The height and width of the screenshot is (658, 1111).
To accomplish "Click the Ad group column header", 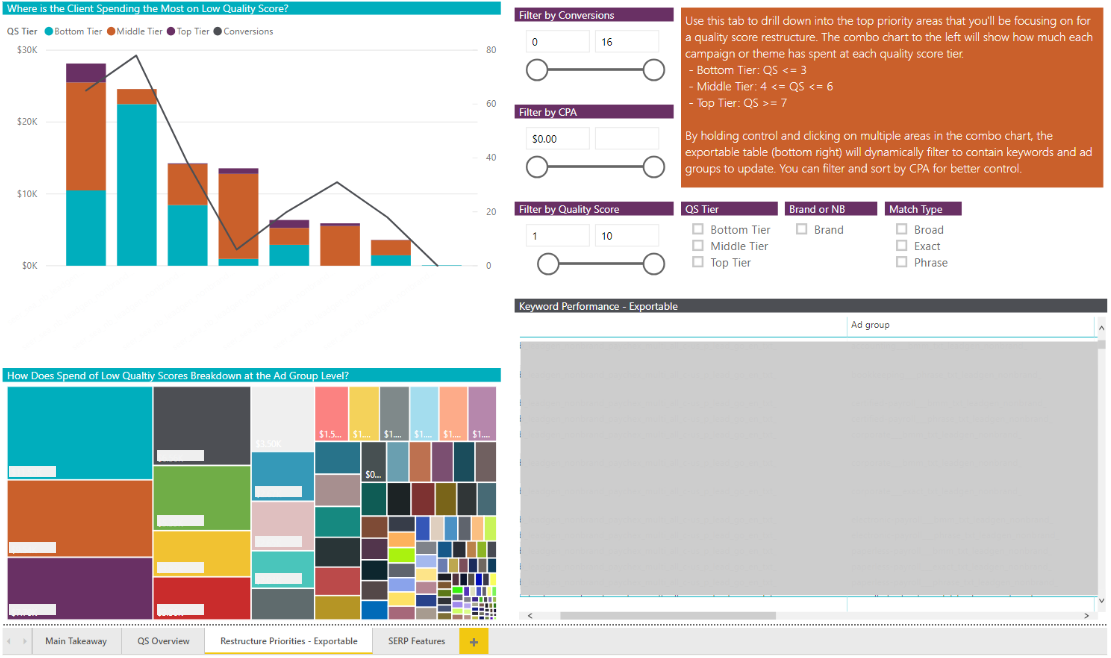I will [x=870, y=325].
